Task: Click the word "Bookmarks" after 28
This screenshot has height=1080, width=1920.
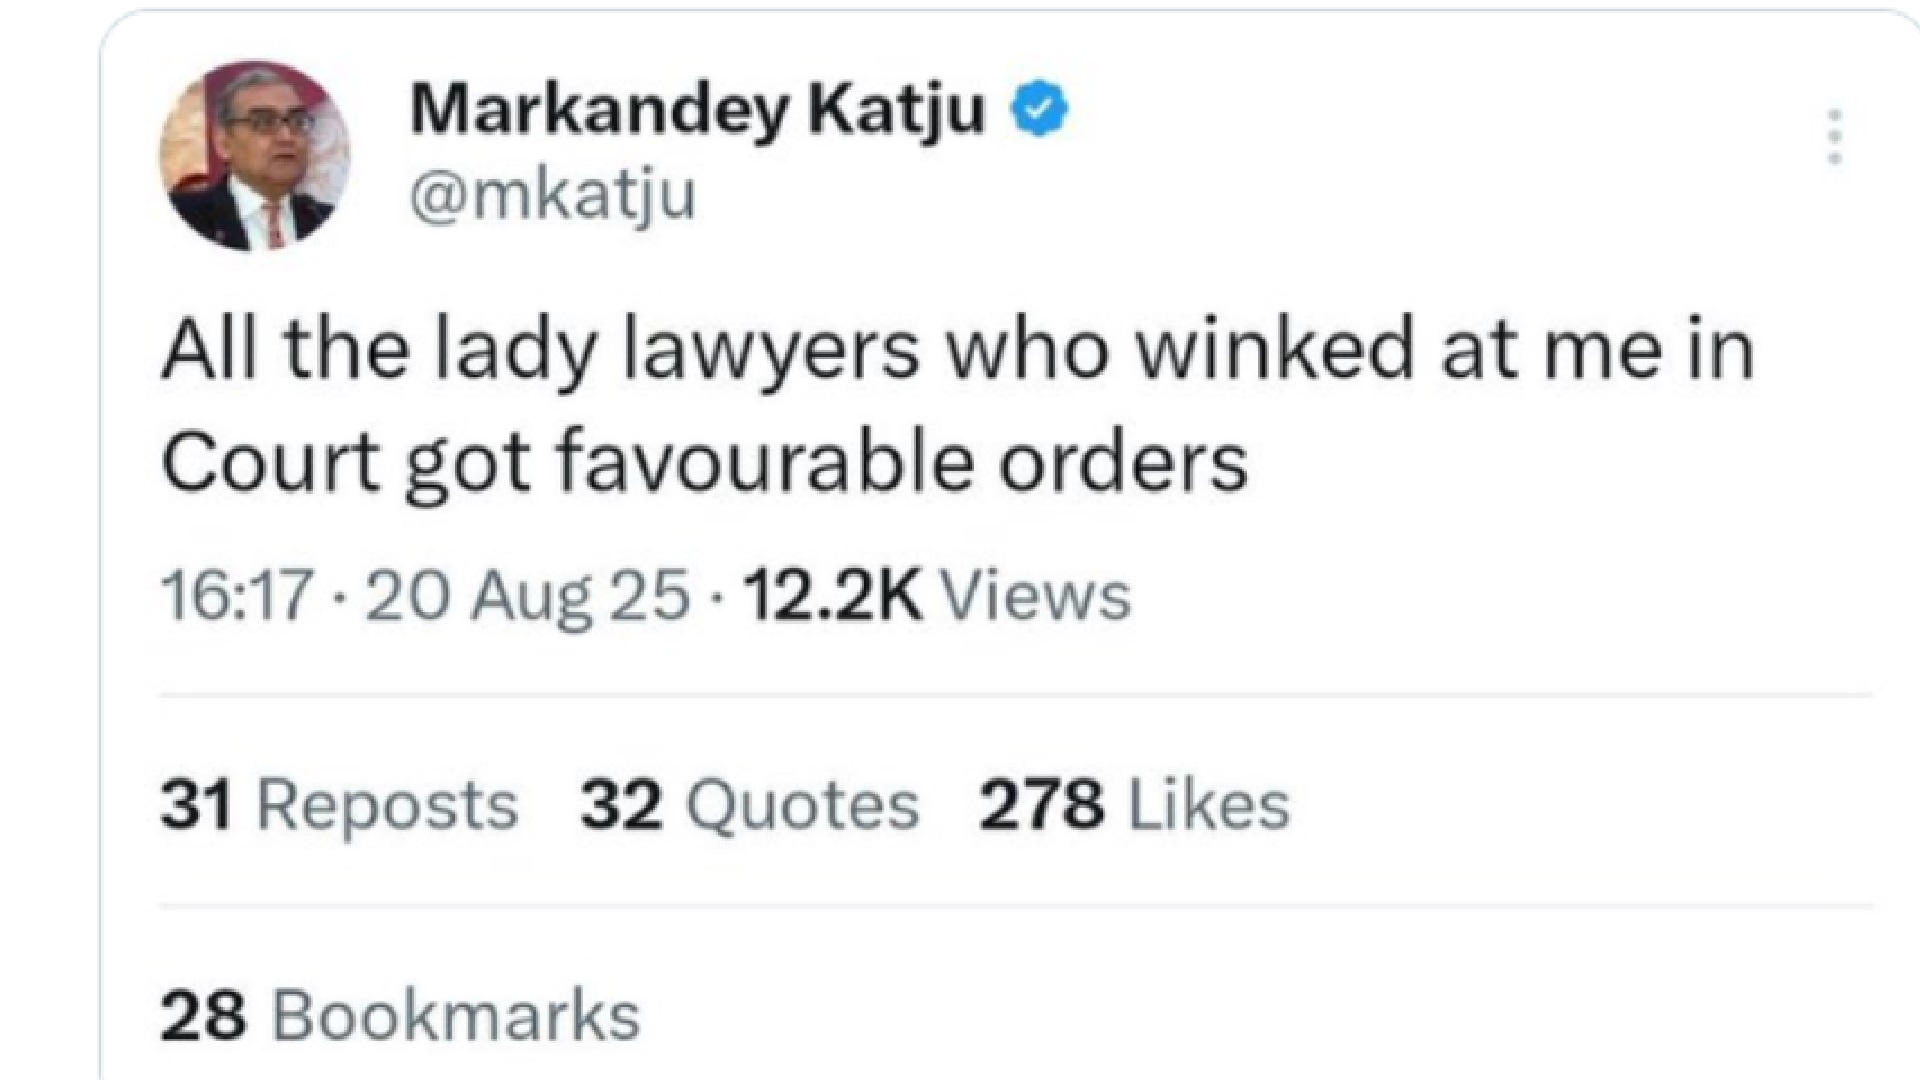Action: click(x=456, y=1016)
